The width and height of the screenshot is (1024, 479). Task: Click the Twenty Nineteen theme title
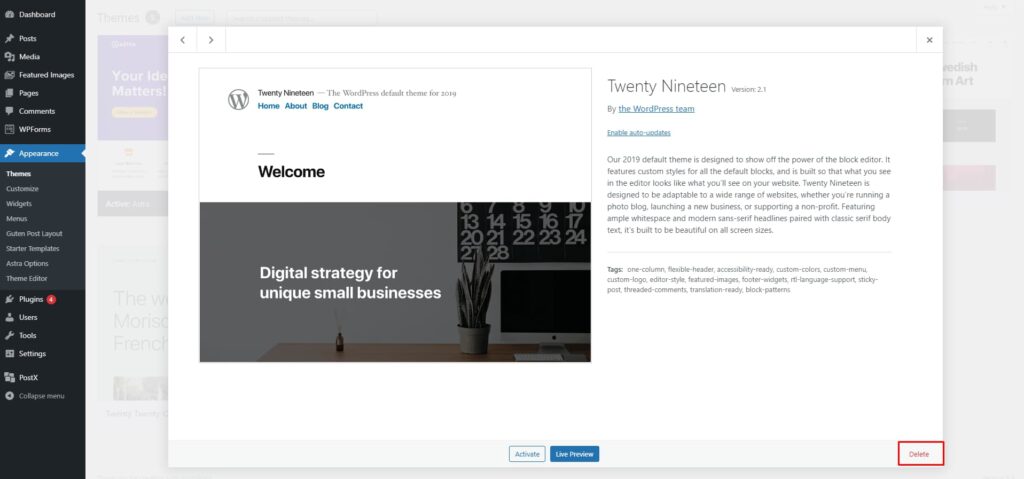666,86
